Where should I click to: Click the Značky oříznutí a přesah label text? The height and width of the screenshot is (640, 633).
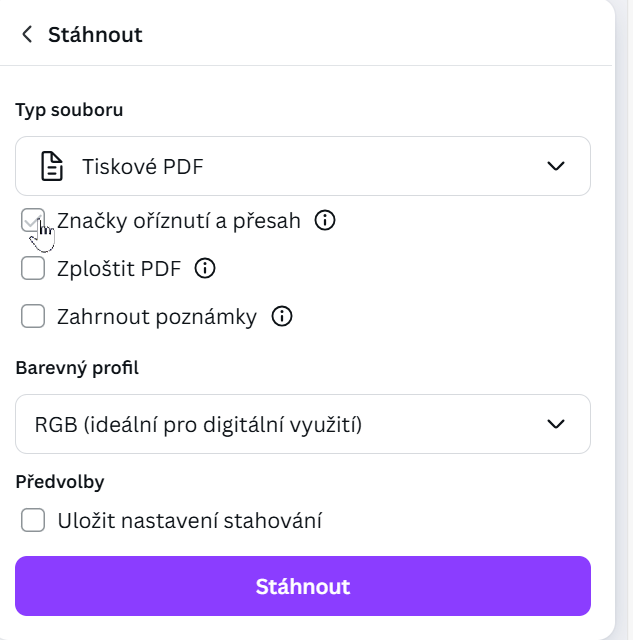[x=179, y=221]
